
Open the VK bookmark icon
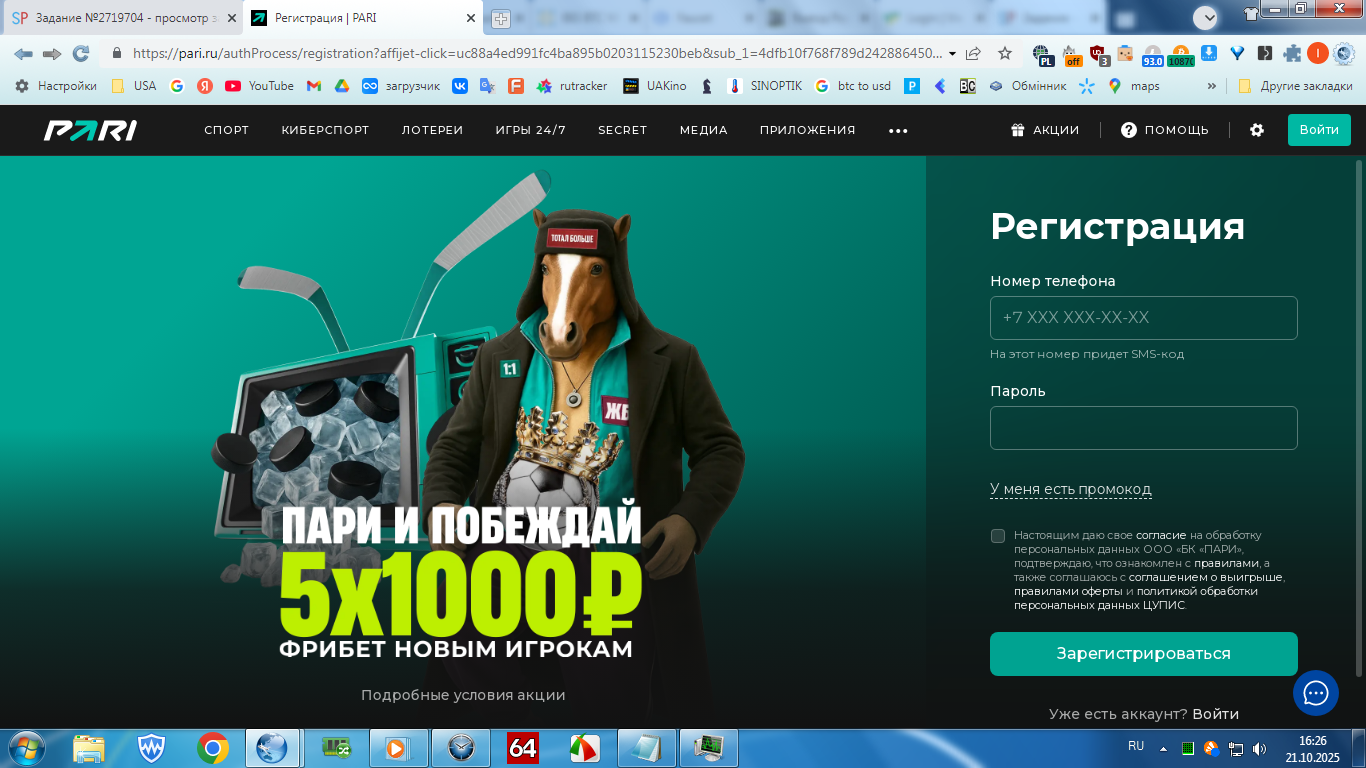460,86
